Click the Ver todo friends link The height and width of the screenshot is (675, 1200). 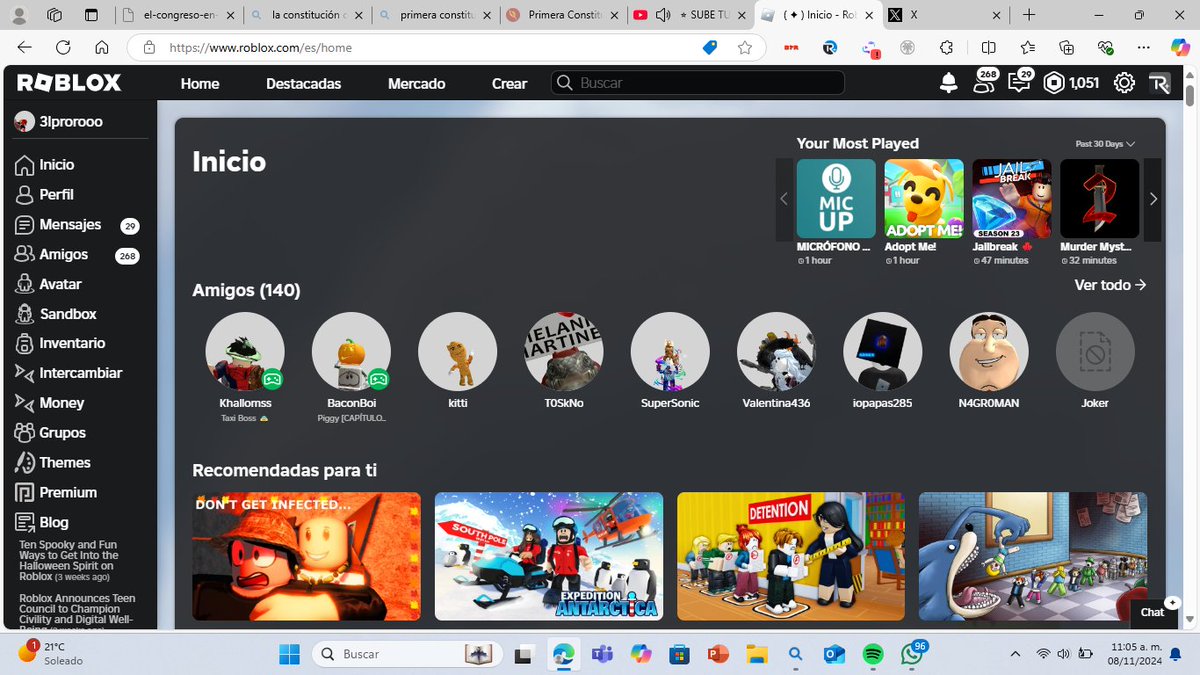pyautogui.click(x=1110, y=285)
